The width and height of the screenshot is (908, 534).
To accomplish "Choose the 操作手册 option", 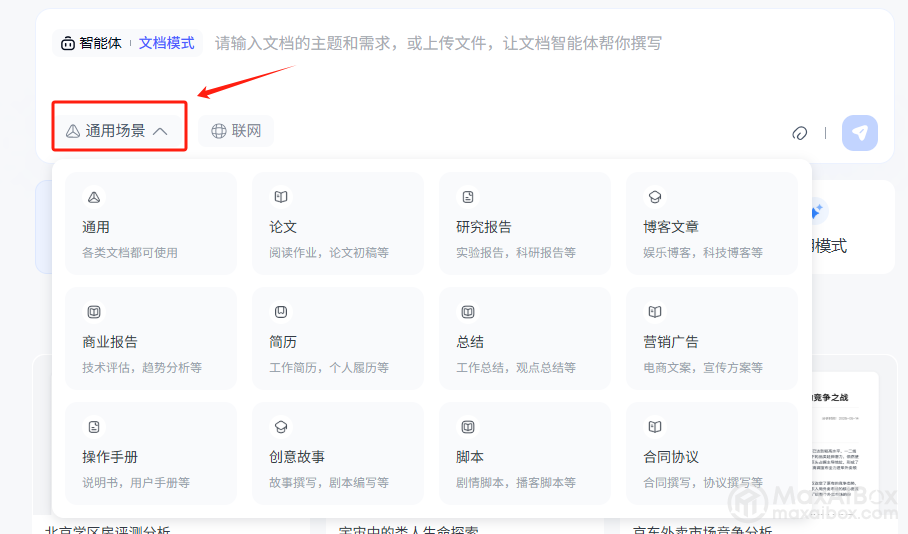I will tap(151, 453).
